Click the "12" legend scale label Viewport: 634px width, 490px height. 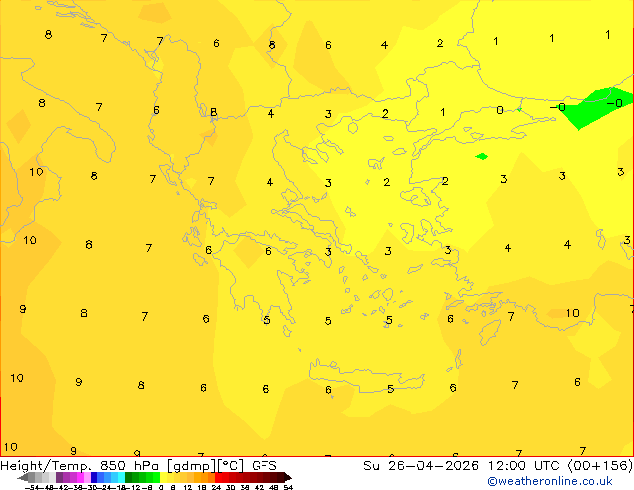coord(187,487)
